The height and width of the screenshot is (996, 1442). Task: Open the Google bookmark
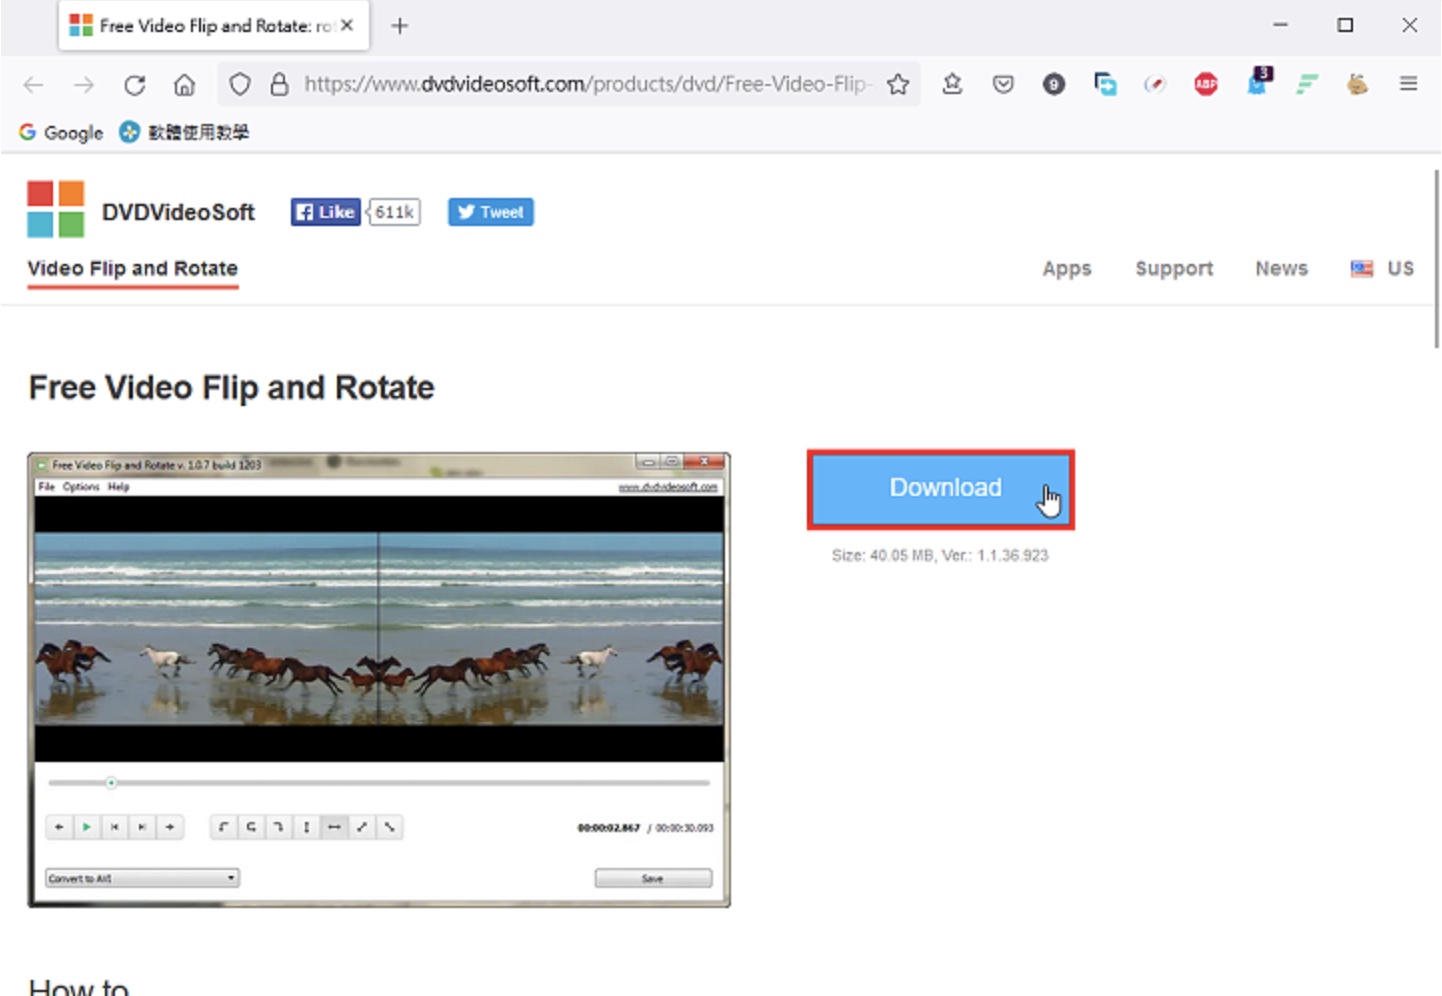tap(61, 132)
